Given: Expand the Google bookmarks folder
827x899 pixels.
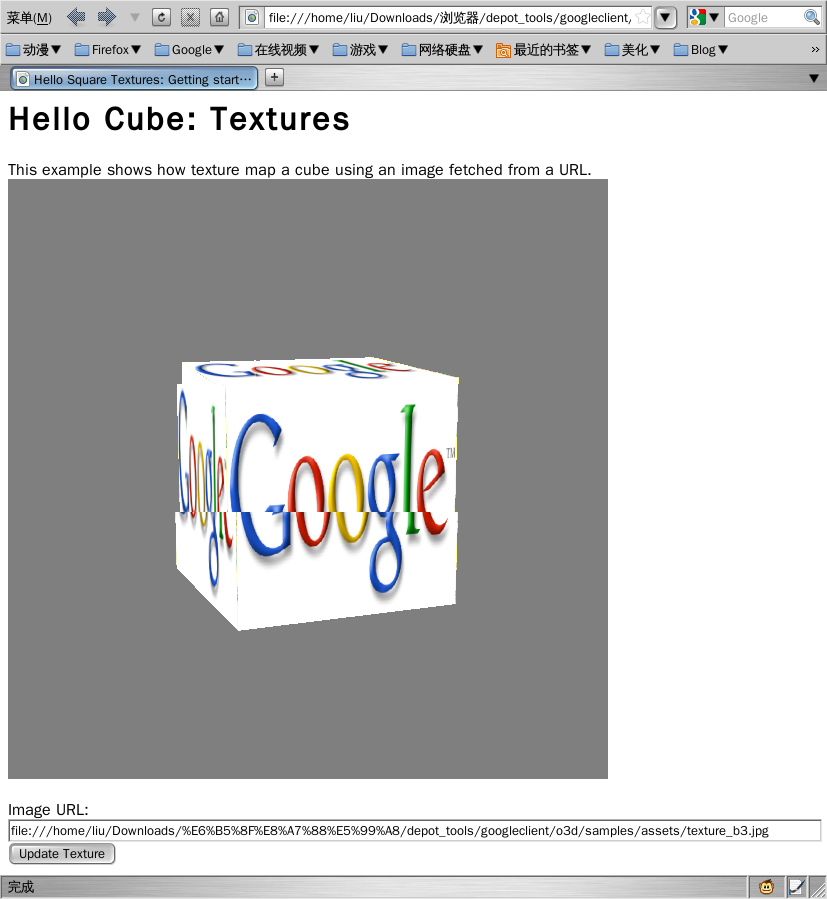Looking at the screenshot, I should [x=189, y=50].
